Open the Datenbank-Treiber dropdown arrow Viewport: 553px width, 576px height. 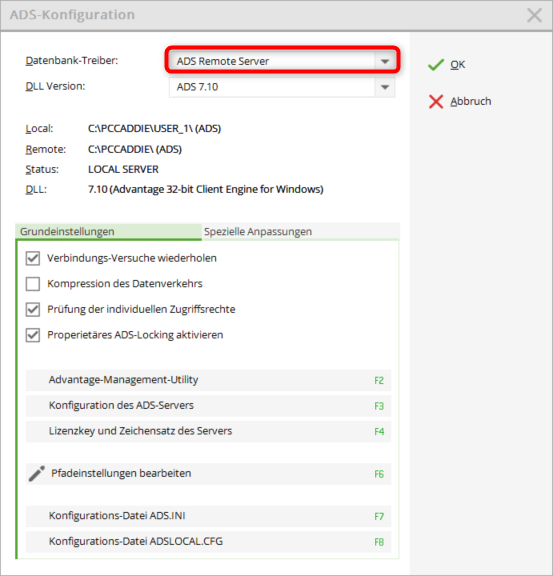(385, 61)
